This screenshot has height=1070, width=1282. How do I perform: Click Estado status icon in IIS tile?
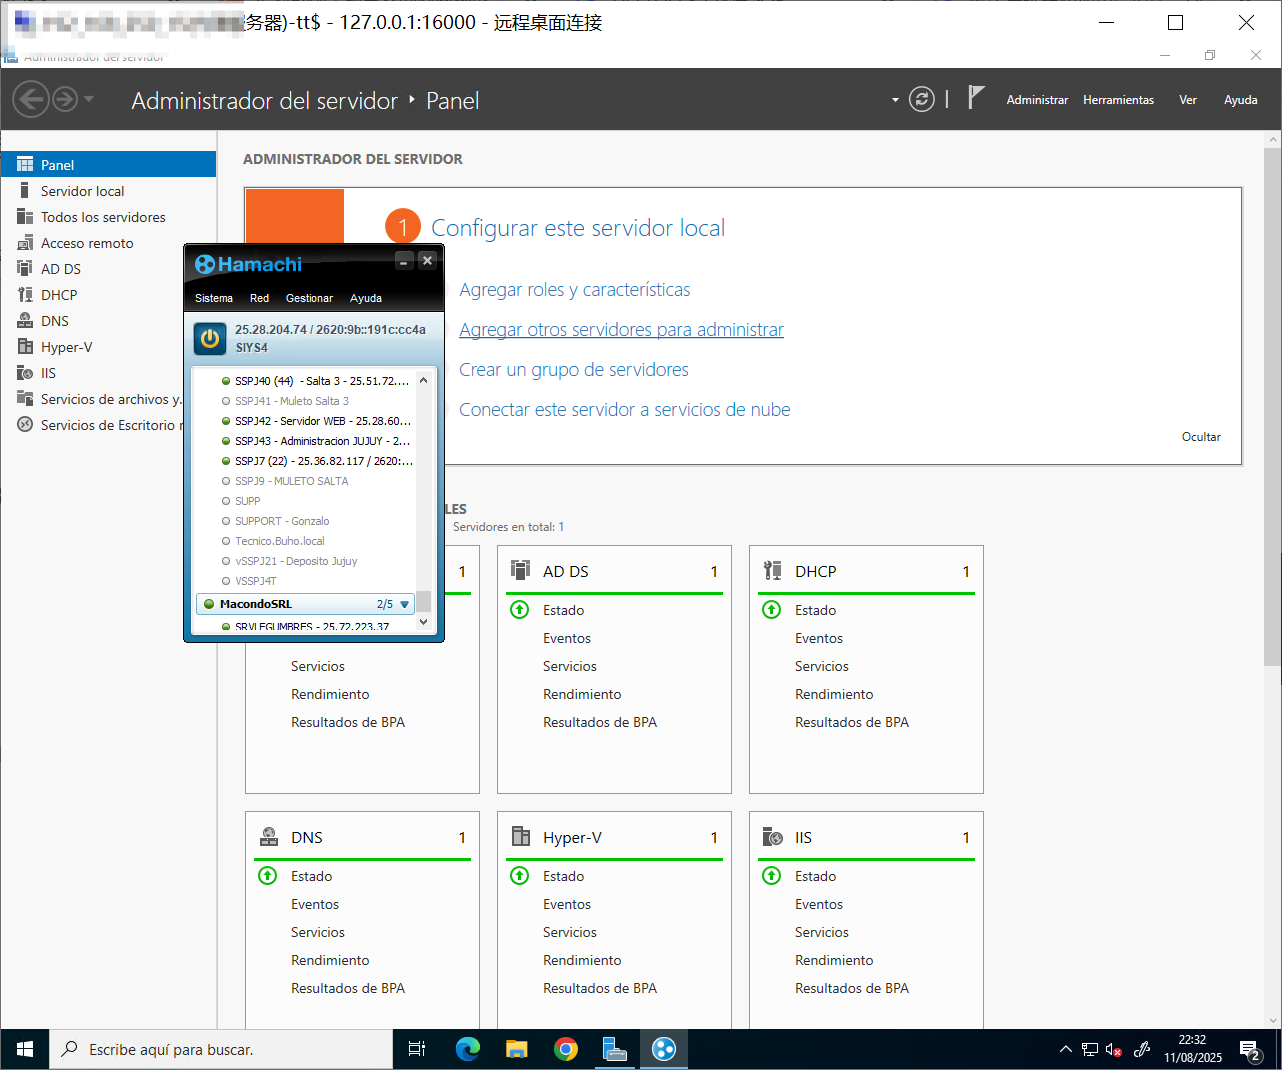(x=772, y=876)
